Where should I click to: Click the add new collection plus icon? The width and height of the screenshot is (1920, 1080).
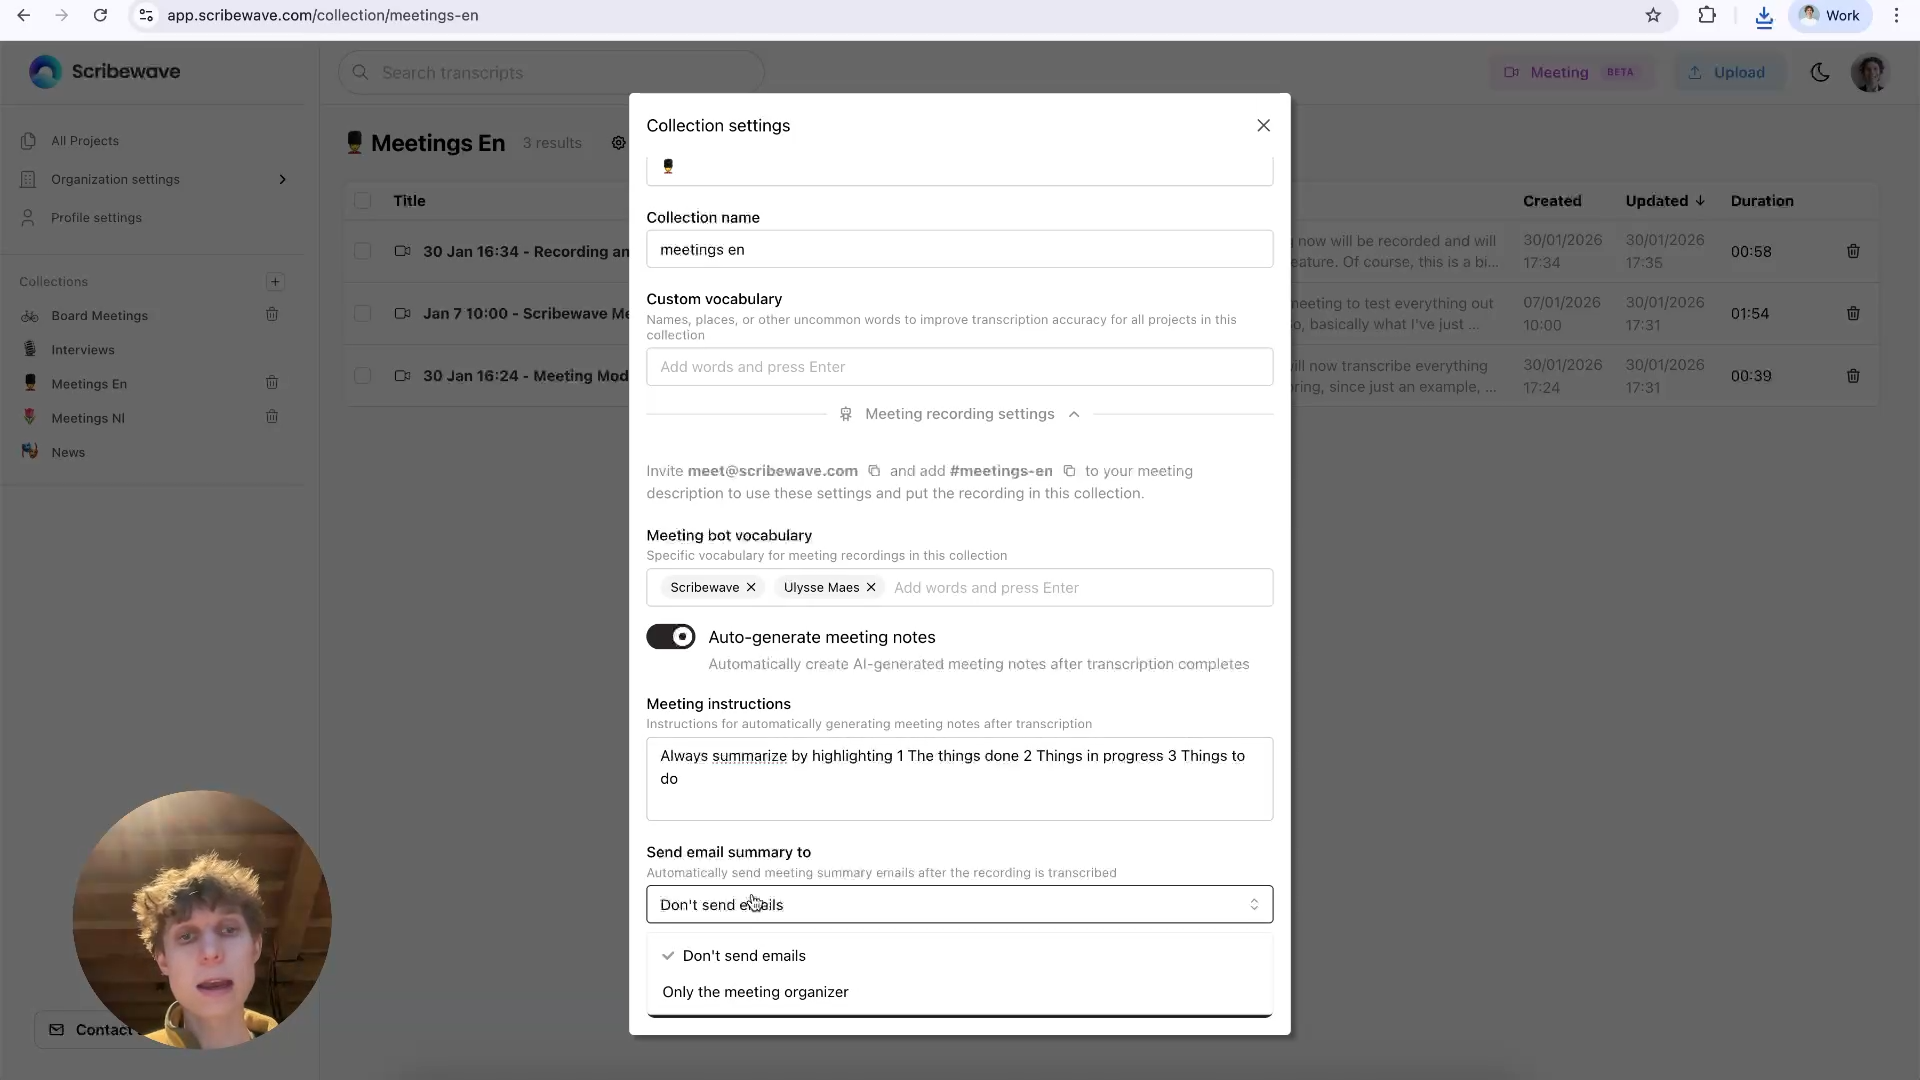[275, 282]
